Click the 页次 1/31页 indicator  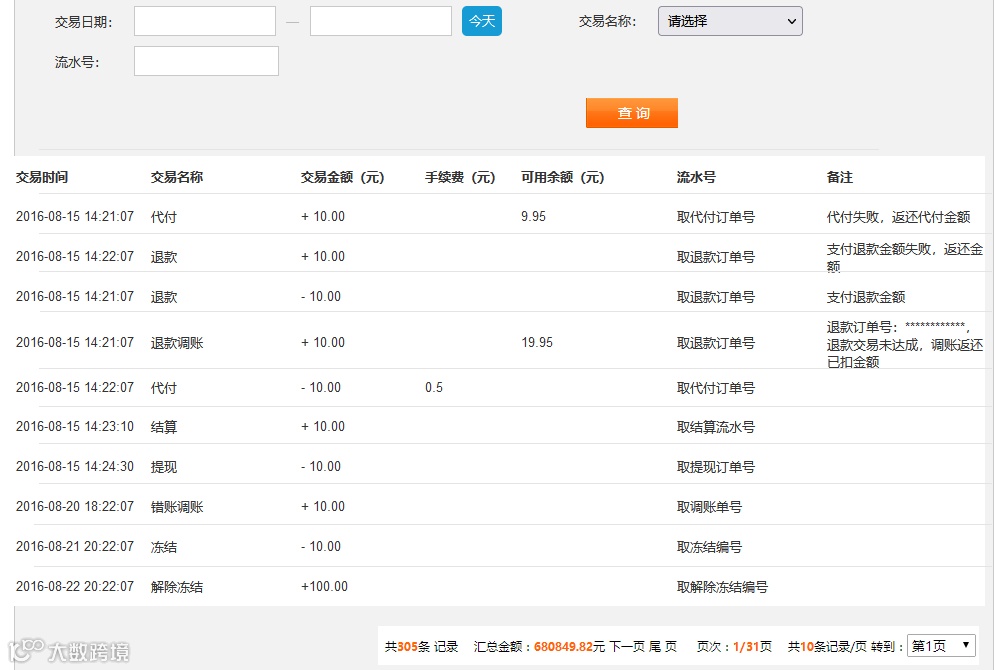734,647
